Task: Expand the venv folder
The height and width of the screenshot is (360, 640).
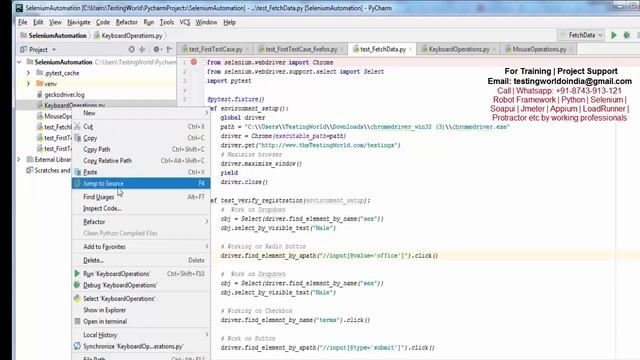Action: pos(28,84)
